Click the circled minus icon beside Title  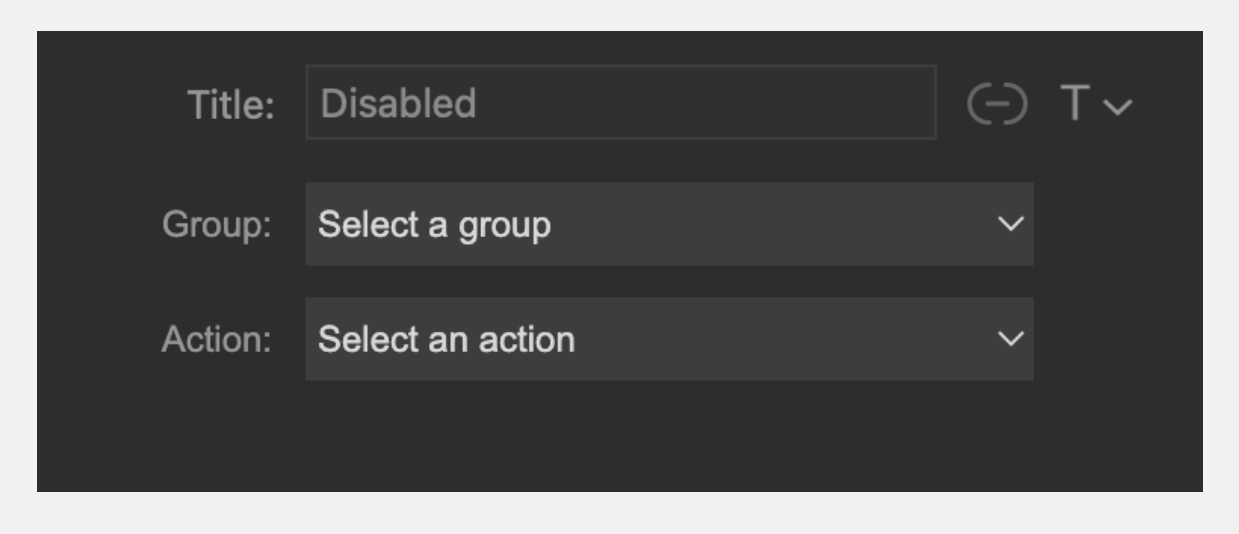[997, 104]
